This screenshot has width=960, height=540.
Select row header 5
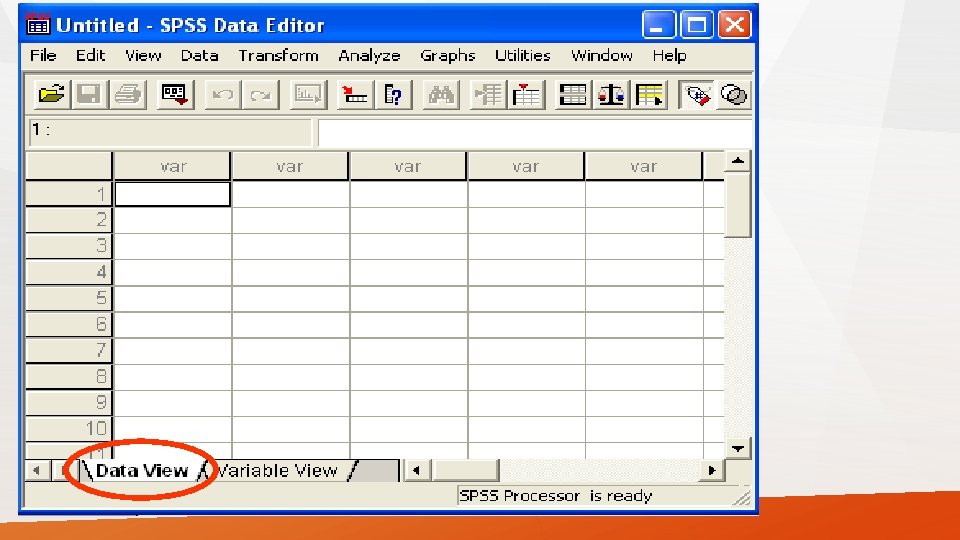[69, 298]
